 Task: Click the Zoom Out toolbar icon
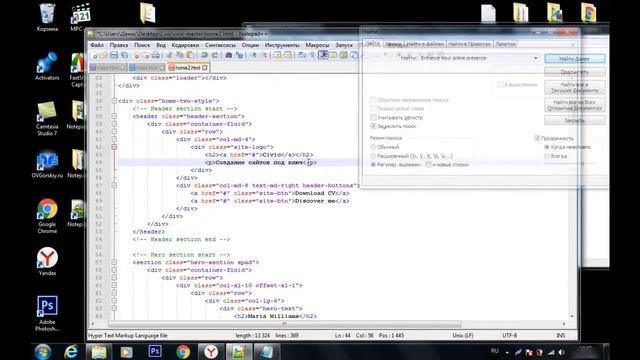point(264,56)
